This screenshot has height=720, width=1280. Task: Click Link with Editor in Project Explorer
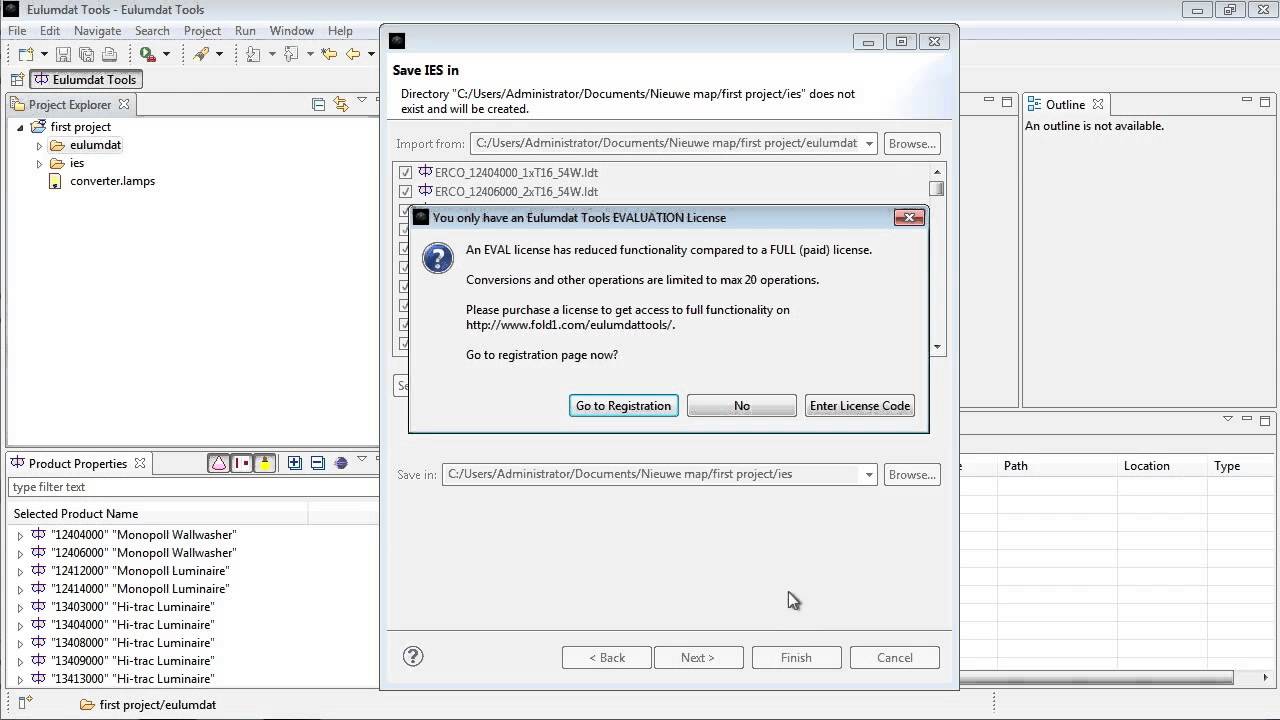click(341, 104)
